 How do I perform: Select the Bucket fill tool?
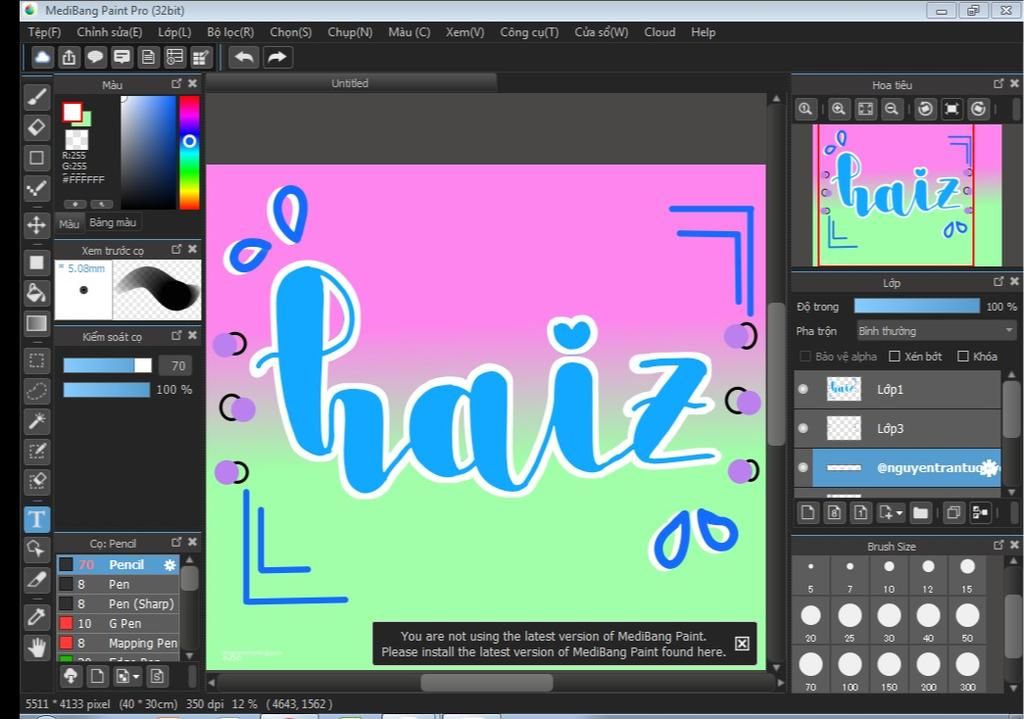coord(37,293)
